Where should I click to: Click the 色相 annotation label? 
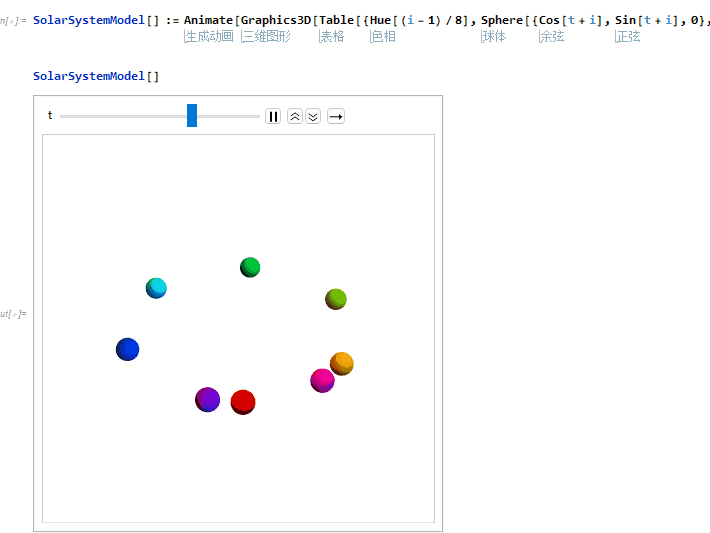pyautogui.click(x=383, y=36)
